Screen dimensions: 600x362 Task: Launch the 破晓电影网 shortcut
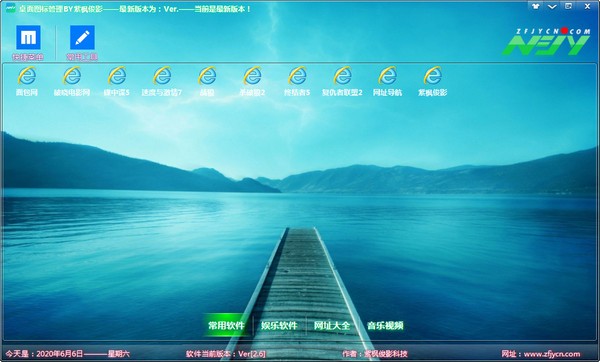tap(72, 81)
